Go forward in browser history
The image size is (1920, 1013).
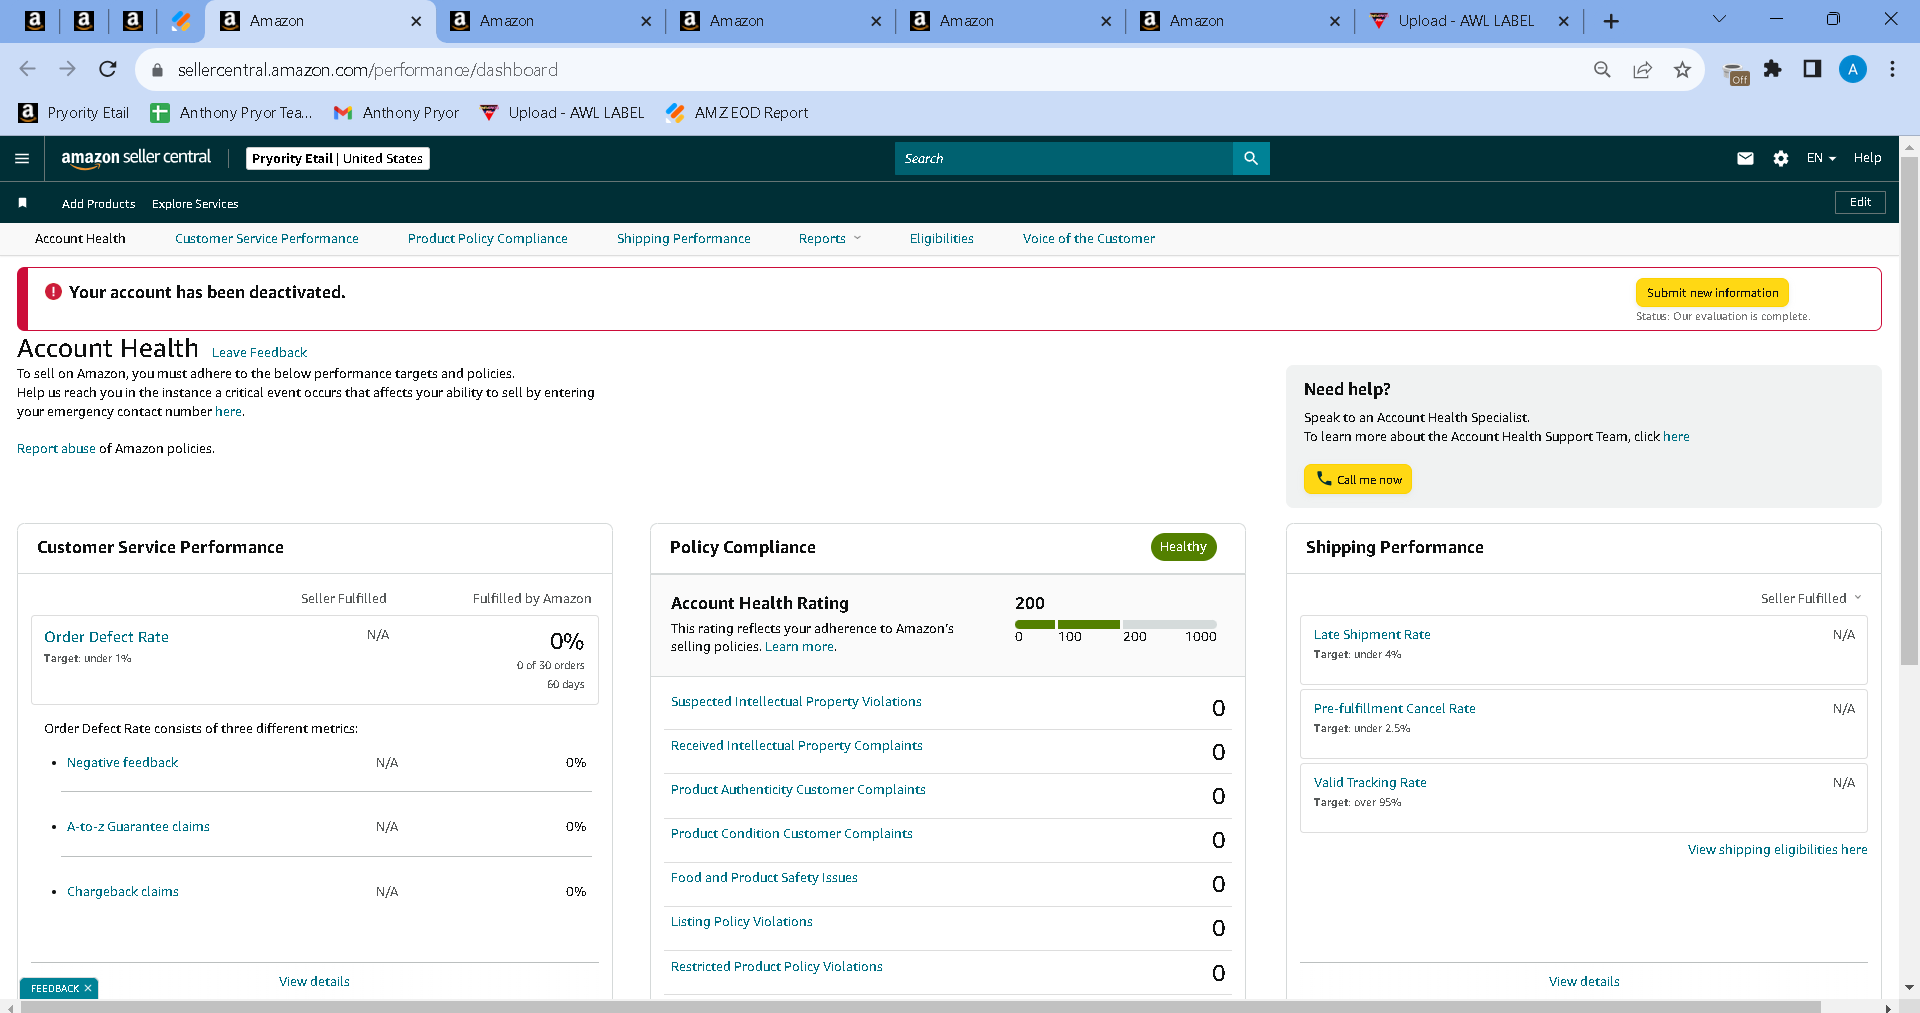tap(67, 69)
